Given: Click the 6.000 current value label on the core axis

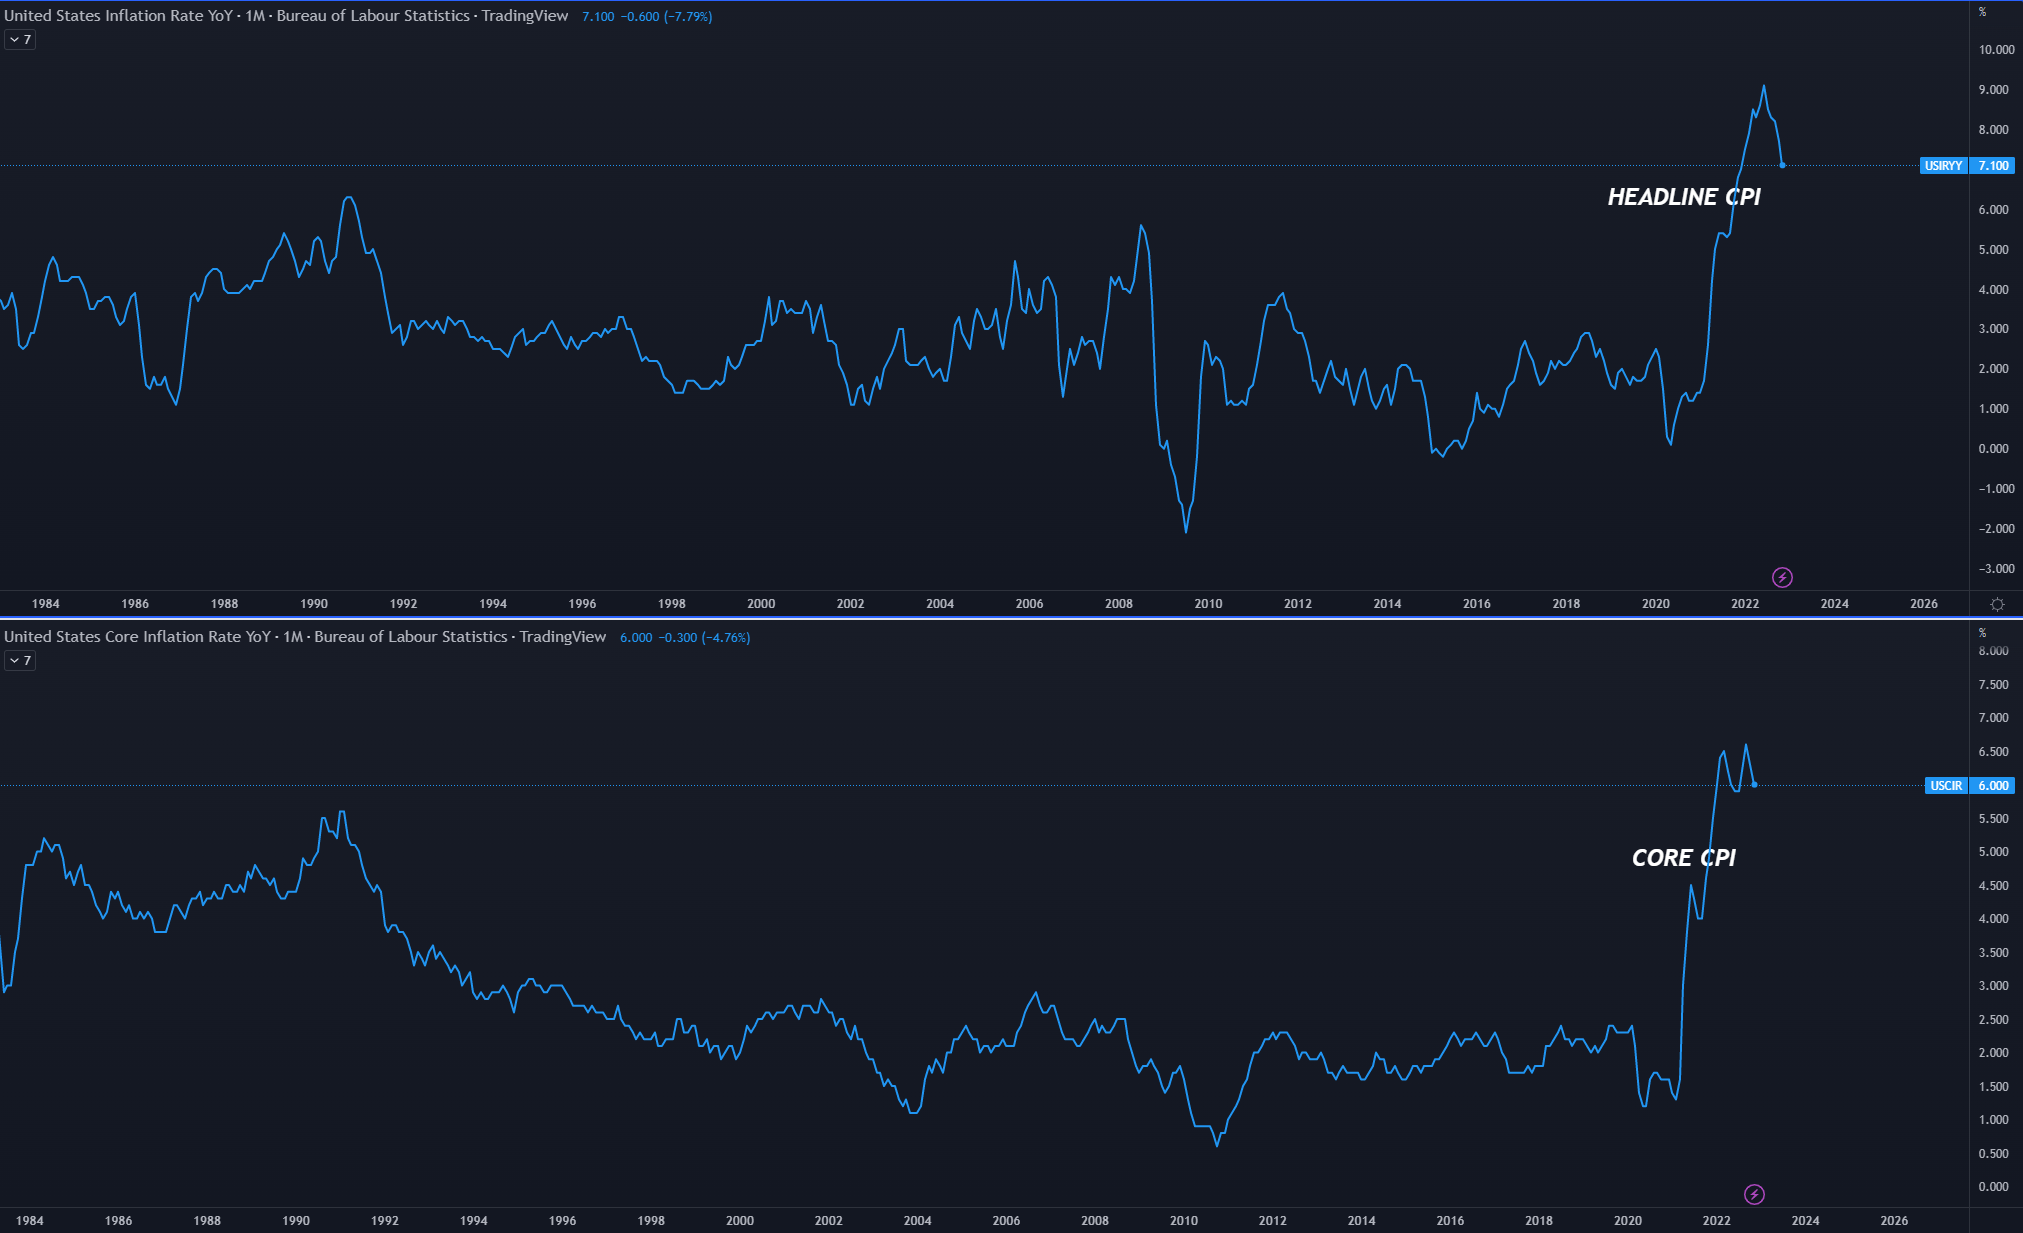Looking at the screenshot, I should (x=1993, y=786).
